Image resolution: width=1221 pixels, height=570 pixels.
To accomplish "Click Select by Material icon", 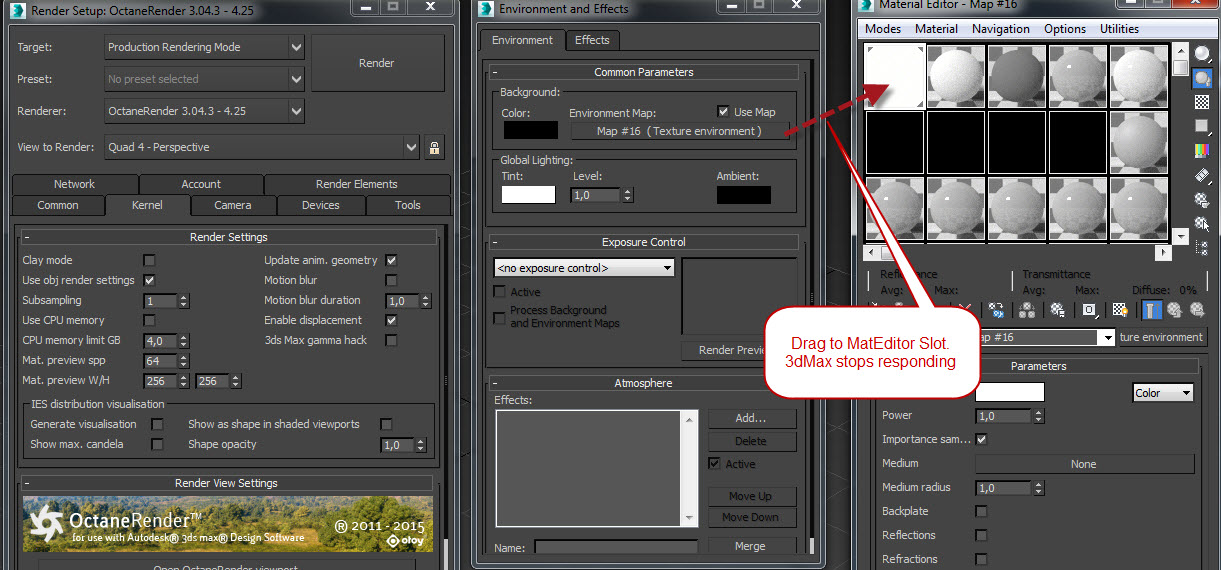I will pyautogui.click(x=1203, y=223).
